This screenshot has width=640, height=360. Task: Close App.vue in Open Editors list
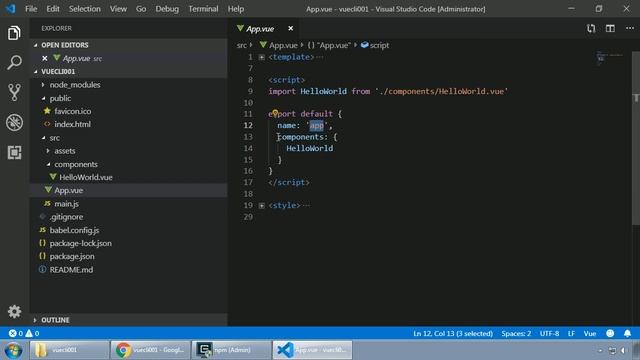point(44,58)
